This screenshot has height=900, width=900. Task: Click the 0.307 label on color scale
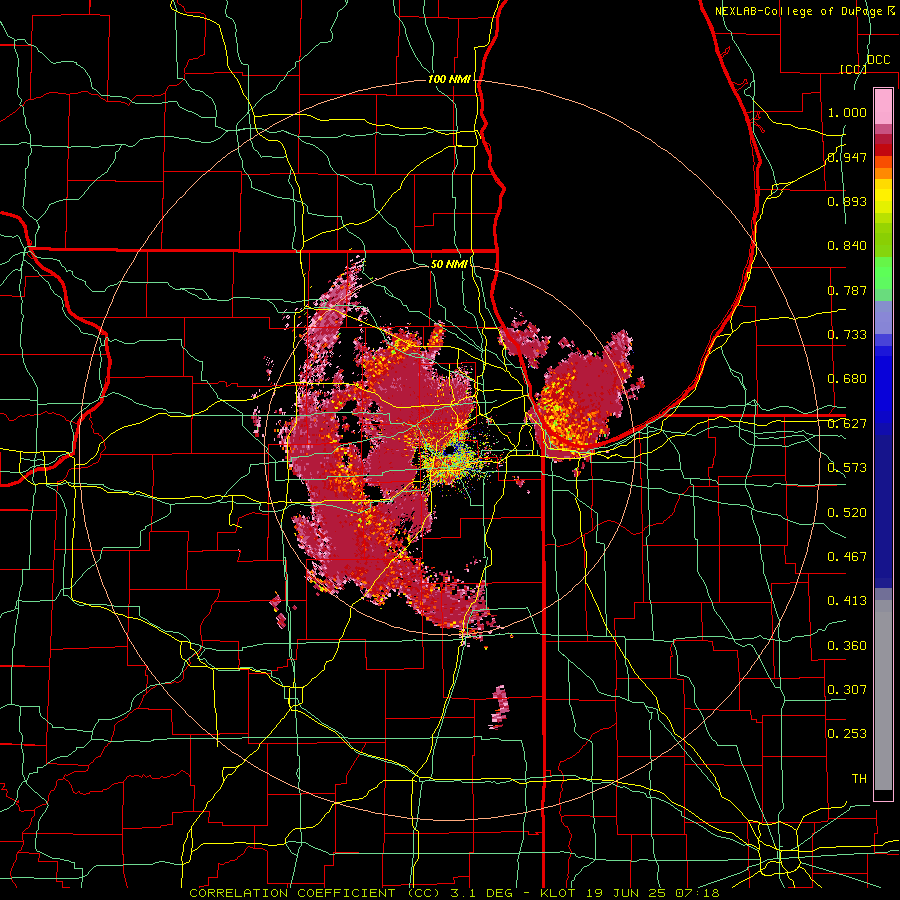(847, 689)
